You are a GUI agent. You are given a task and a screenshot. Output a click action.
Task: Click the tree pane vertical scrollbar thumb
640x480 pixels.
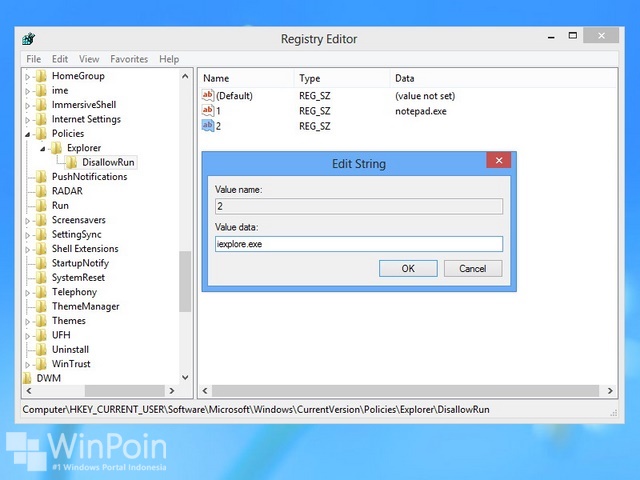pyautogui.click(x=185, y=282)
